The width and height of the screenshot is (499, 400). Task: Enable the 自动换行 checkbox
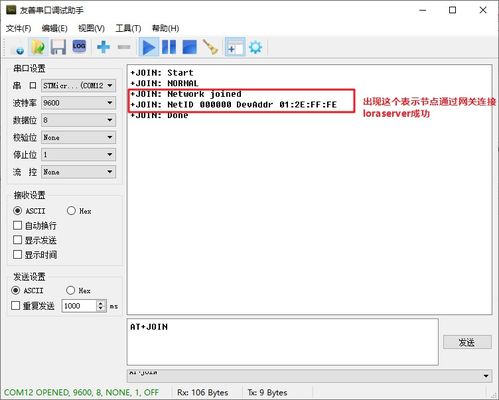17,225
